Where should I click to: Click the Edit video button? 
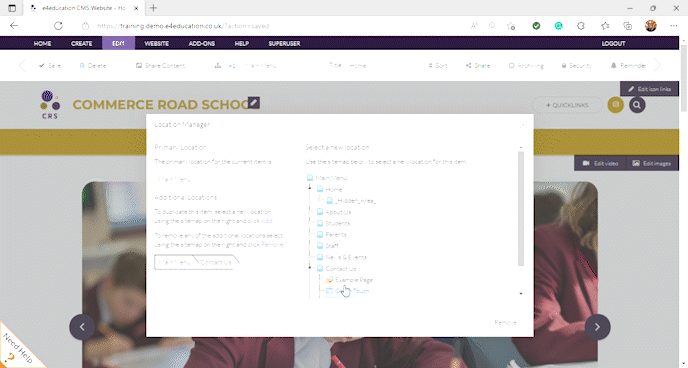tap(600, 163)
